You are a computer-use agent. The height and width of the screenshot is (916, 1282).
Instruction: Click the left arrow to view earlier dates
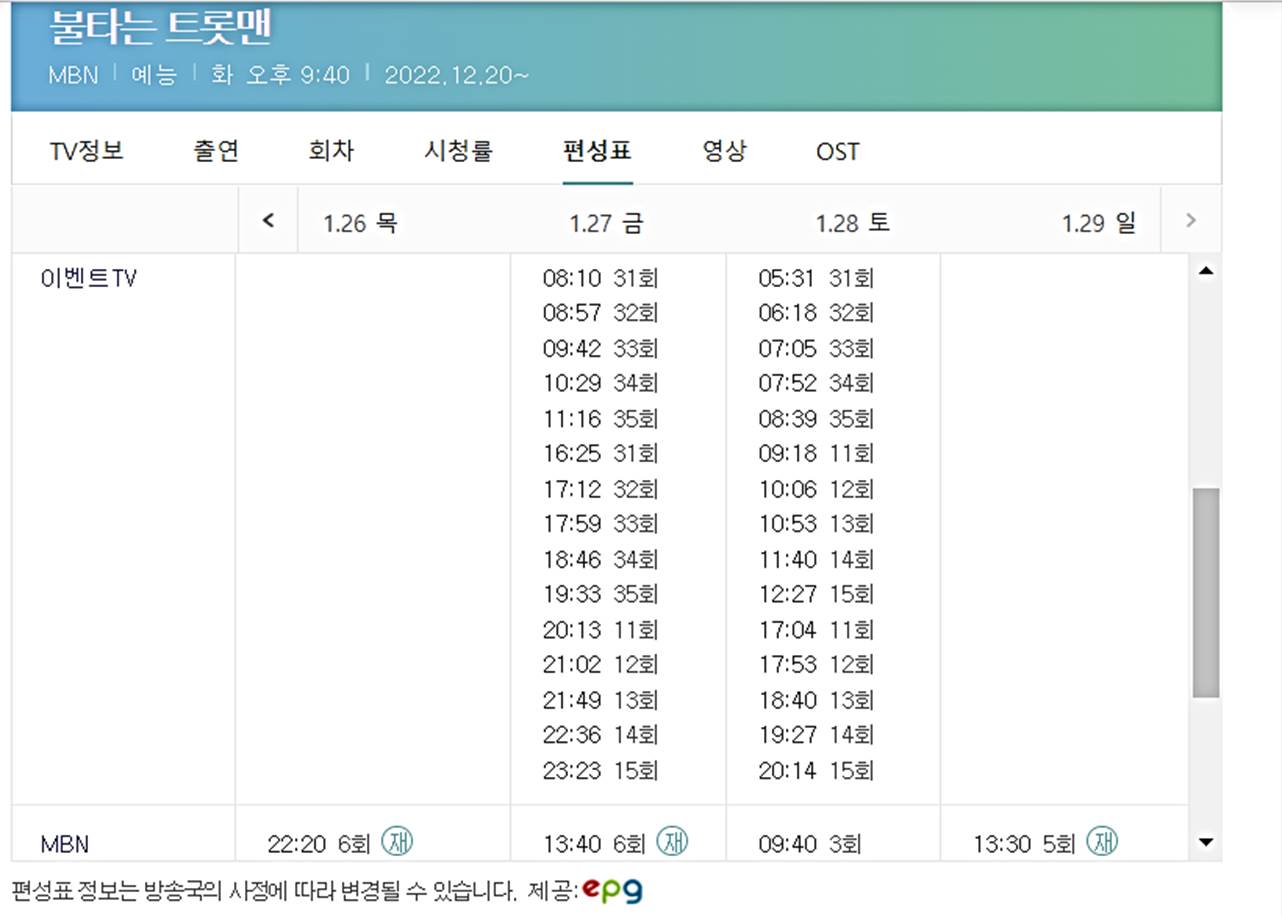pyautogui.click(x=268, y=222)
